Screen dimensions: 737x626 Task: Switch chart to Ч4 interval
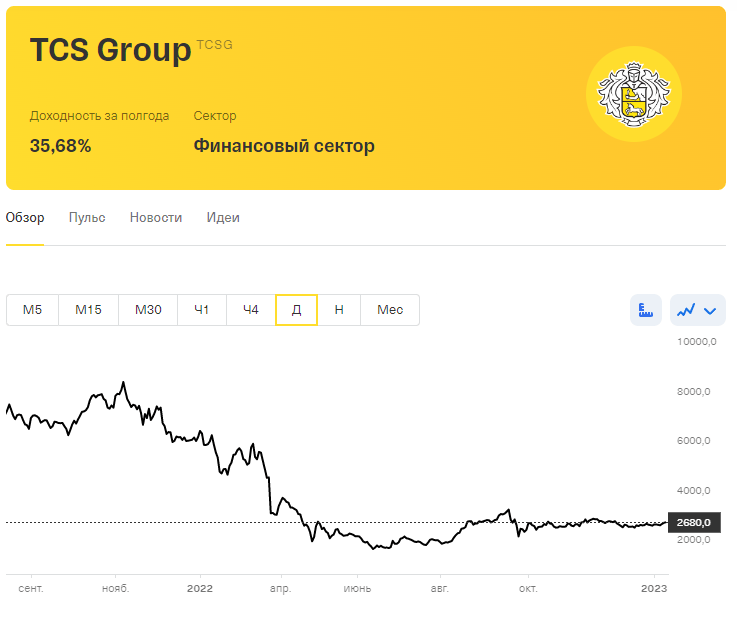(251, 310)
